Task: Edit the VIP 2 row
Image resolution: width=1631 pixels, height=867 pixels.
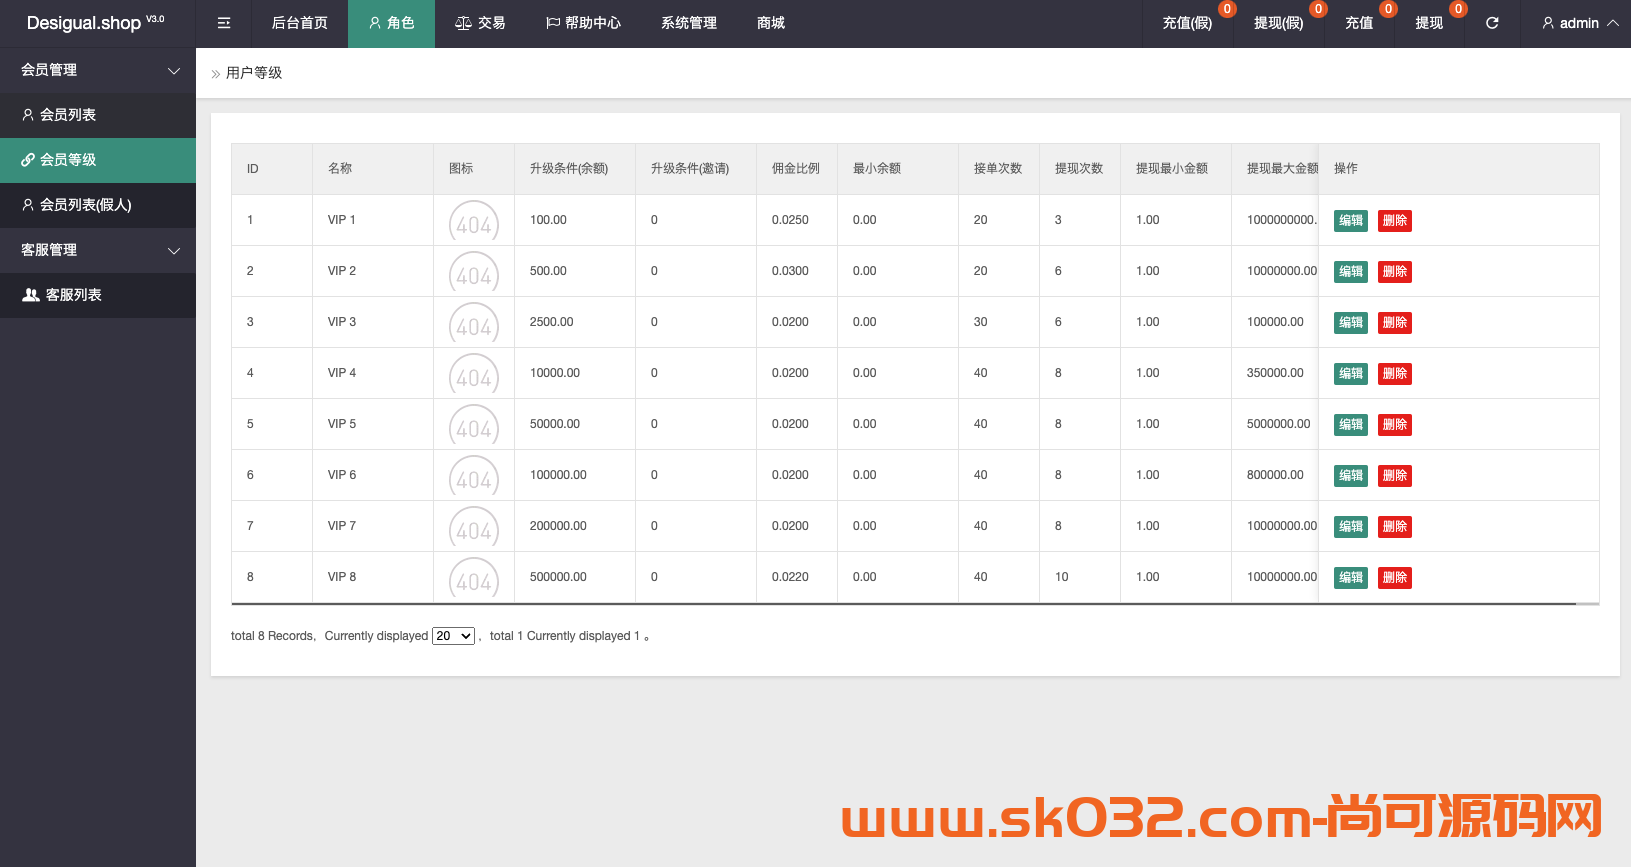Action: coord(1351,272)
